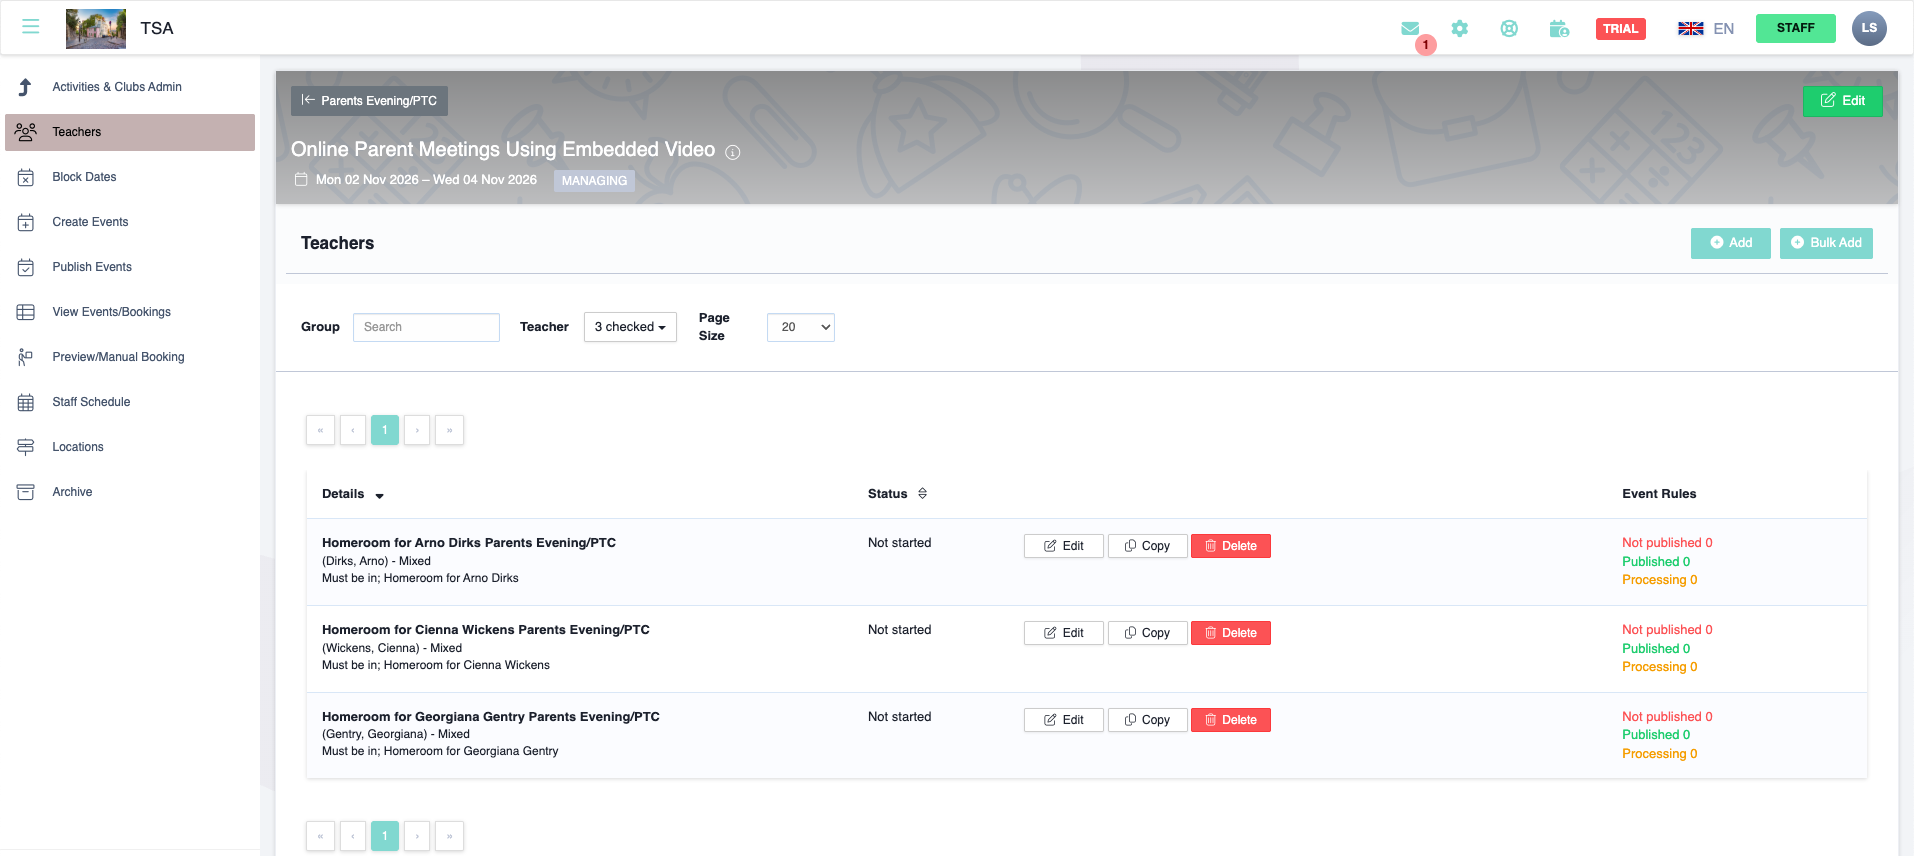Click the Group search field
Image resolution: width=1914 pixels, height=856 pixels.
pos(426,327)
